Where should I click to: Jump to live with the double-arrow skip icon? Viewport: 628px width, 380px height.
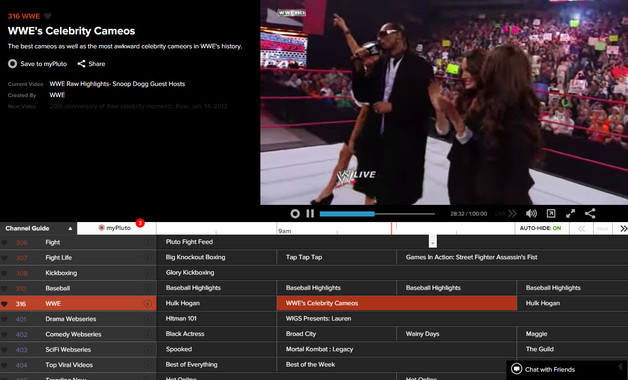click(x=512, y=213)
